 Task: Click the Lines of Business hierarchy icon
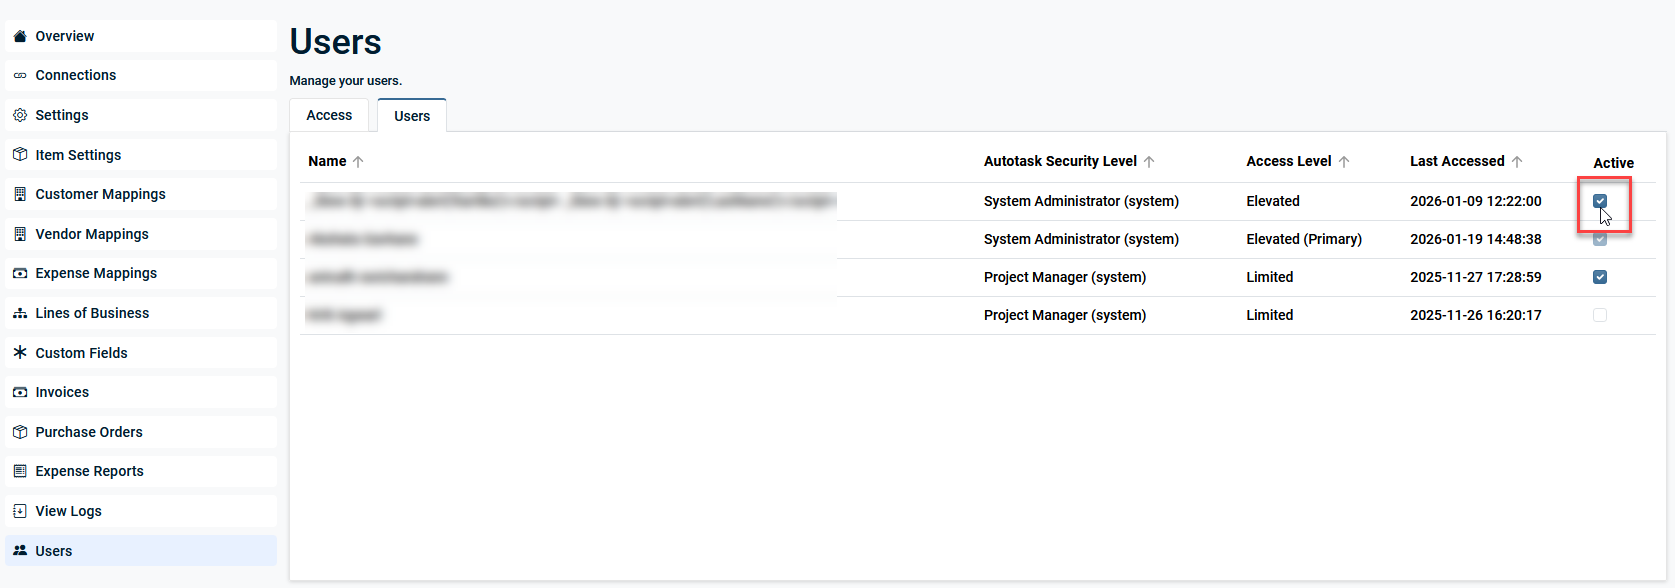[x=20, y=313]
